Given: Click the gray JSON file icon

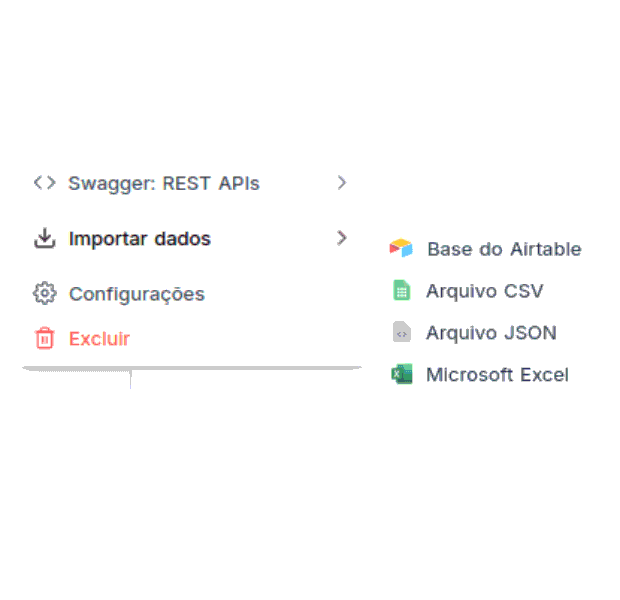Looking at the screenshot, I should tap(401, 333).
